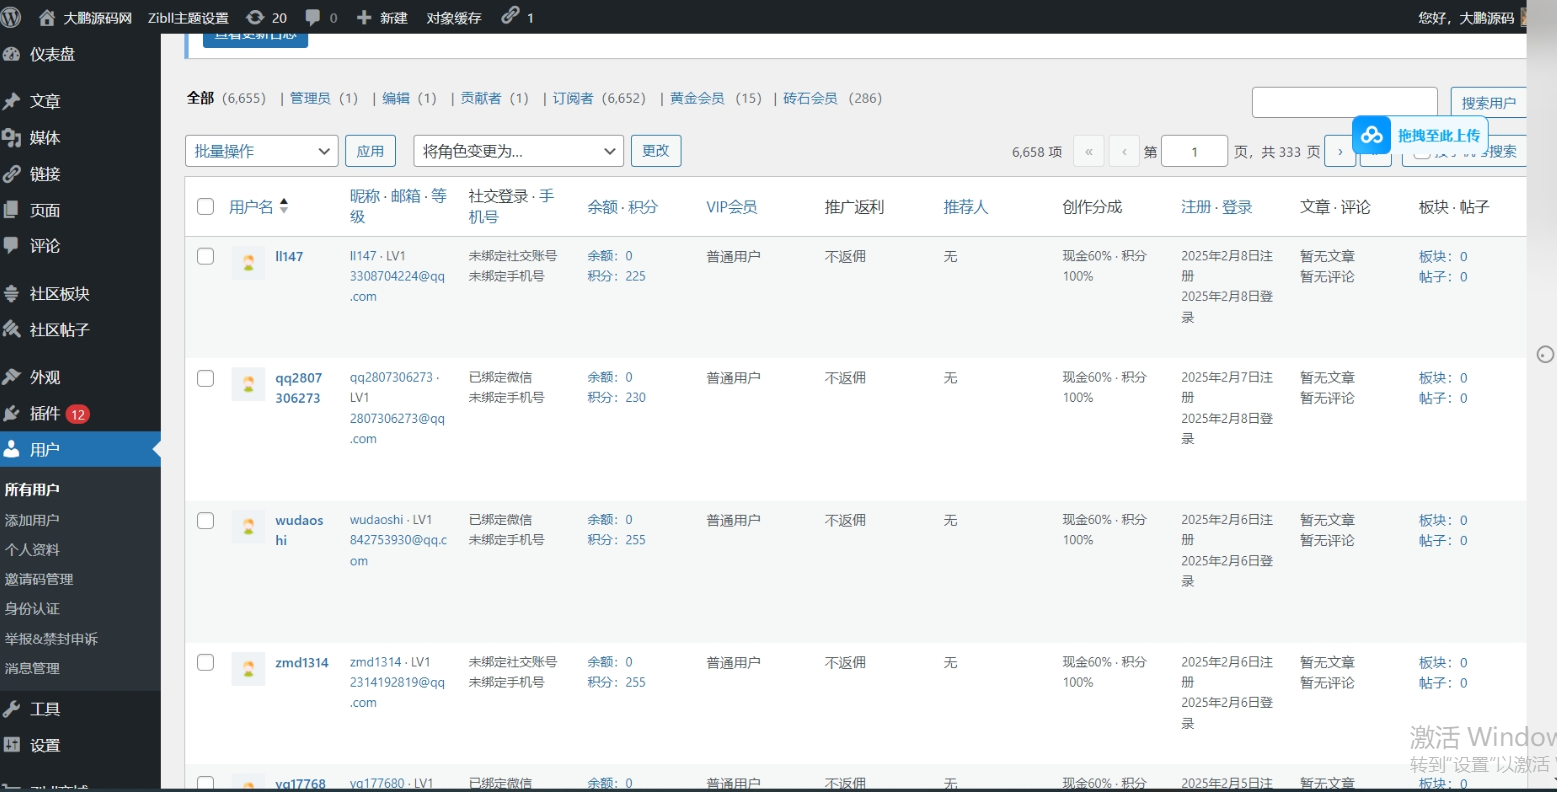Click avatar of user qq2807306273
The width and height of the screenshot is (1557, 797).
[248, 385]
